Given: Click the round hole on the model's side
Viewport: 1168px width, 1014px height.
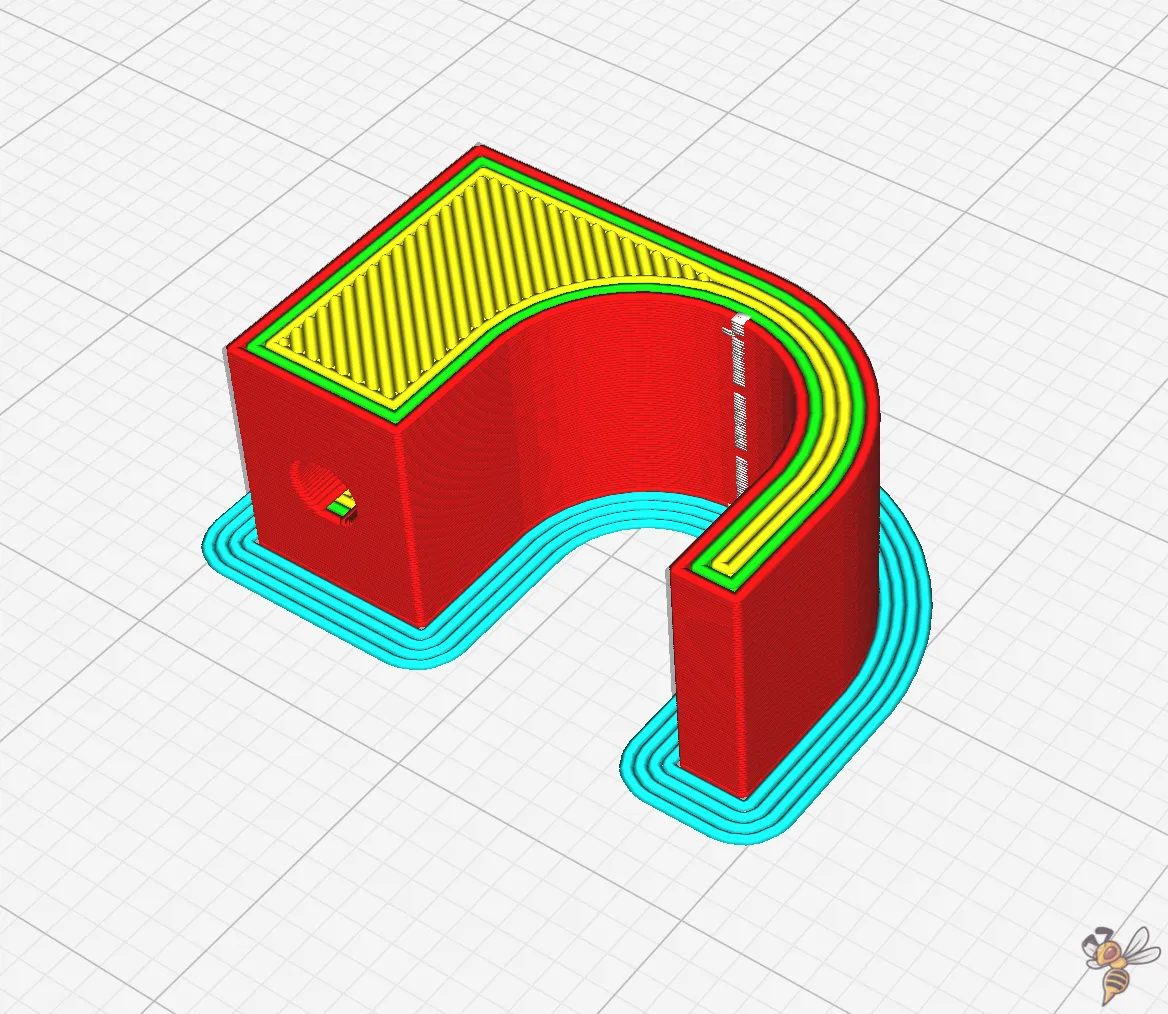Looking at the screenshot, I should pos(323,493).
